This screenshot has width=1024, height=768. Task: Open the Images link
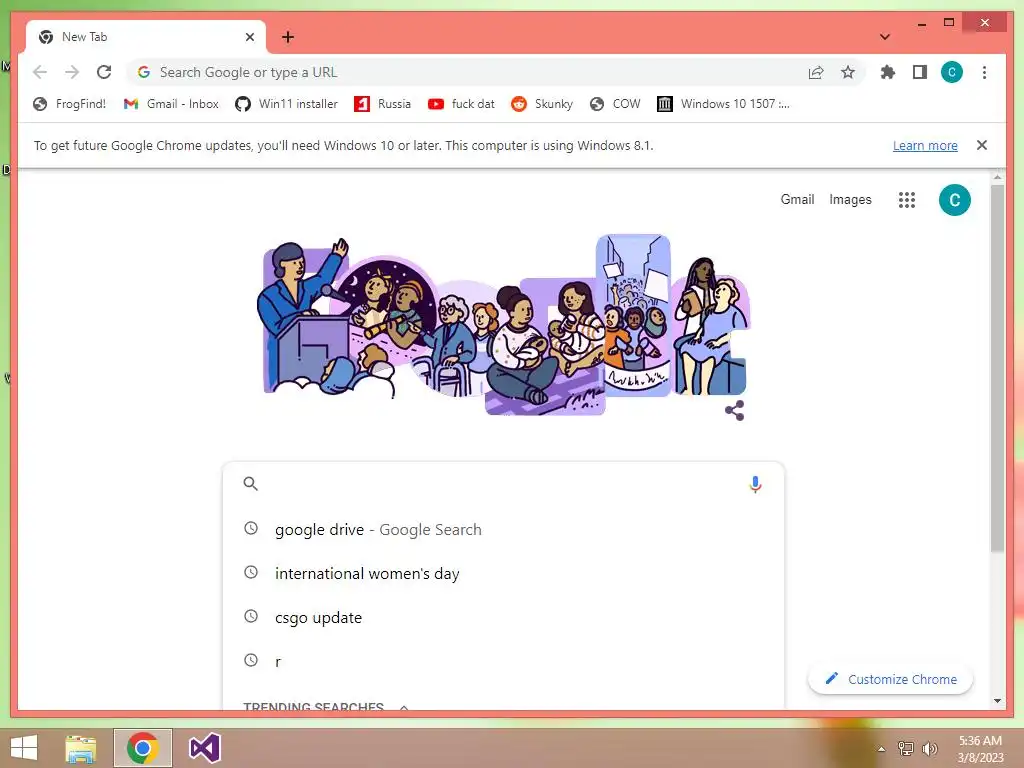pos(850,200)
